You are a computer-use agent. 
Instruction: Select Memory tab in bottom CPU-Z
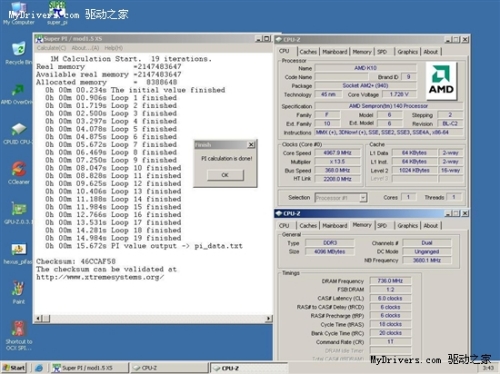point(362,225)
